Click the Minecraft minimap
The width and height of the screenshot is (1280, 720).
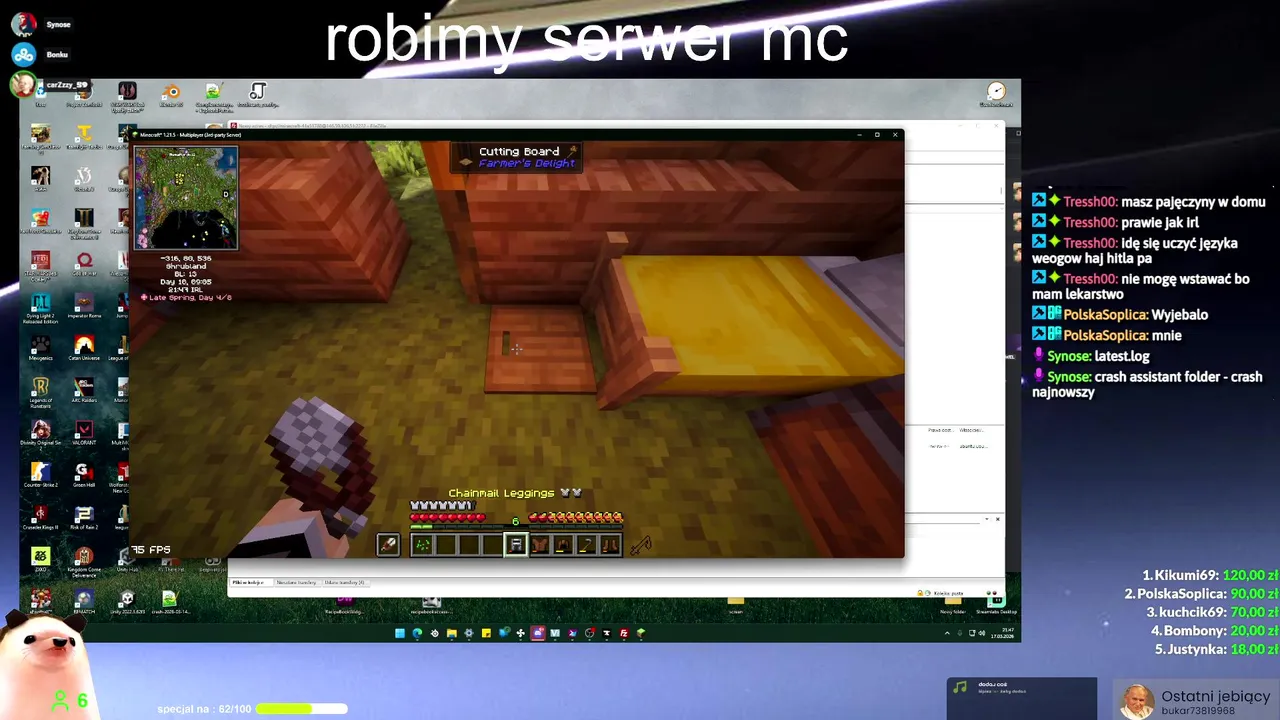[x=186, y=198]
